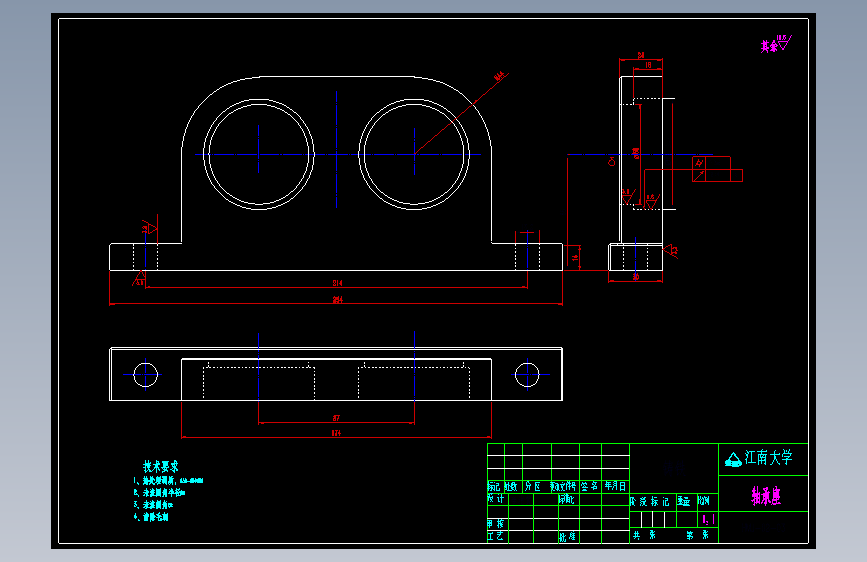The width and height of the screenshot is (867, 562).
Task: Select the 174 housing-width dimension in top view
Action: 336,433
